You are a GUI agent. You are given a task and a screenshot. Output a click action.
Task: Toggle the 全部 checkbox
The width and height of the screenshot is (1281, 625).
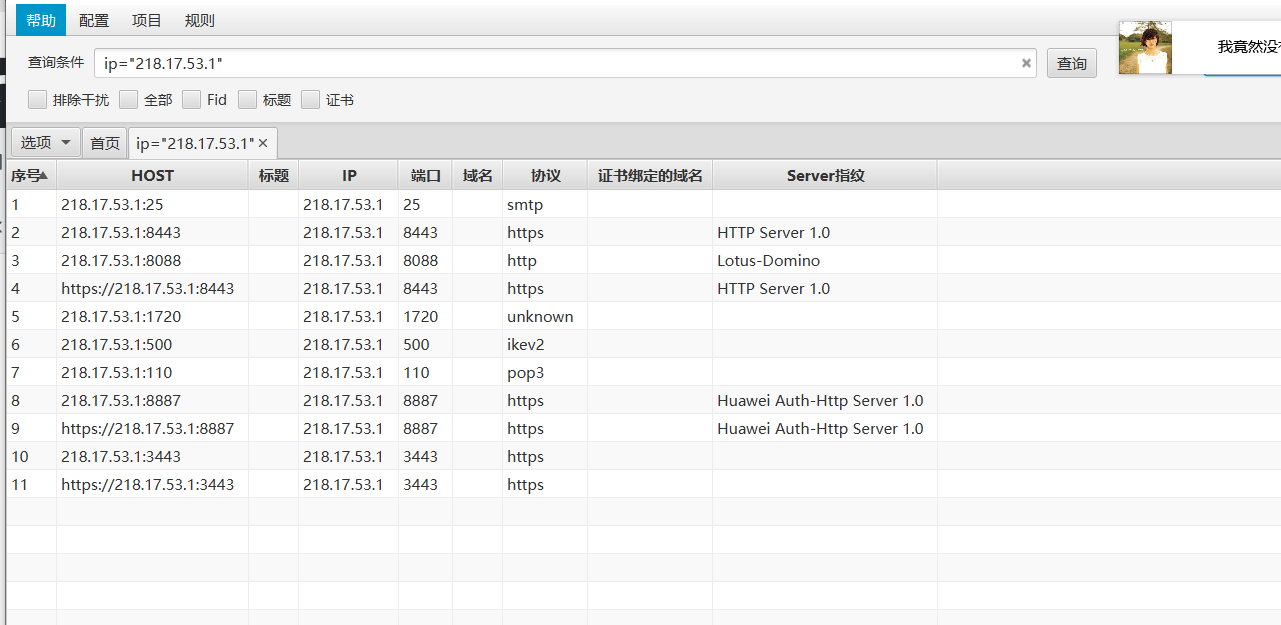click(128, 100)
